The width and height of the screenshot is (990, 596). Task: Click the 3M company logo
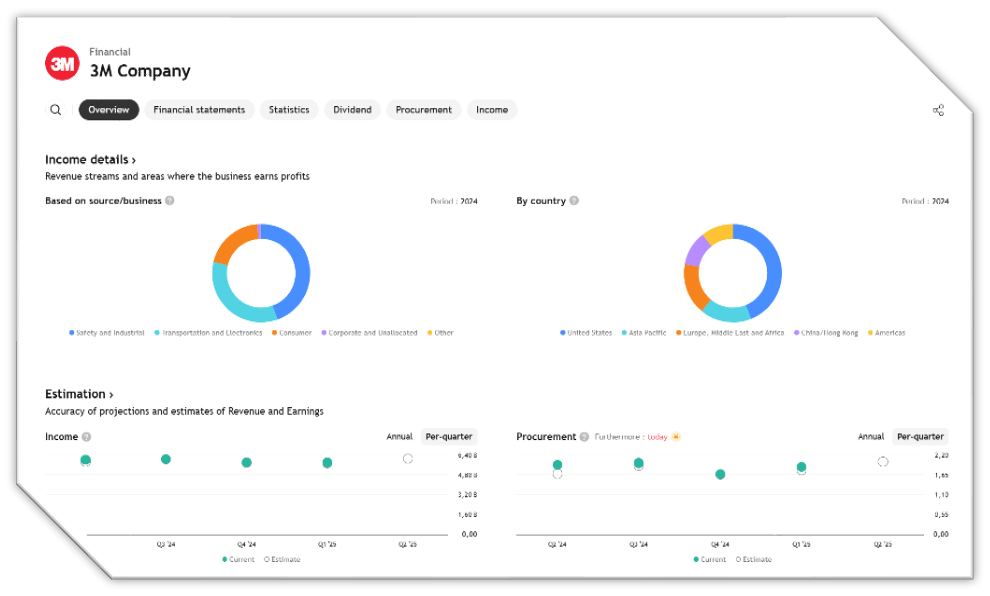[x=62, y=63]
